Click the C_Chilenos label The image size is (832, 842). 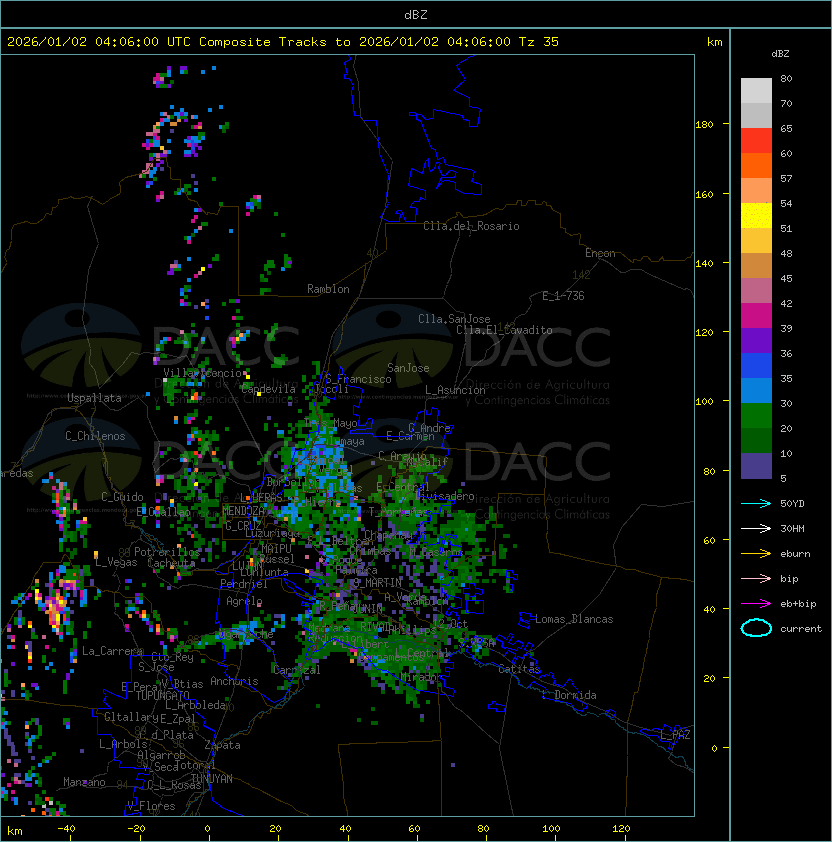[95, 436]
